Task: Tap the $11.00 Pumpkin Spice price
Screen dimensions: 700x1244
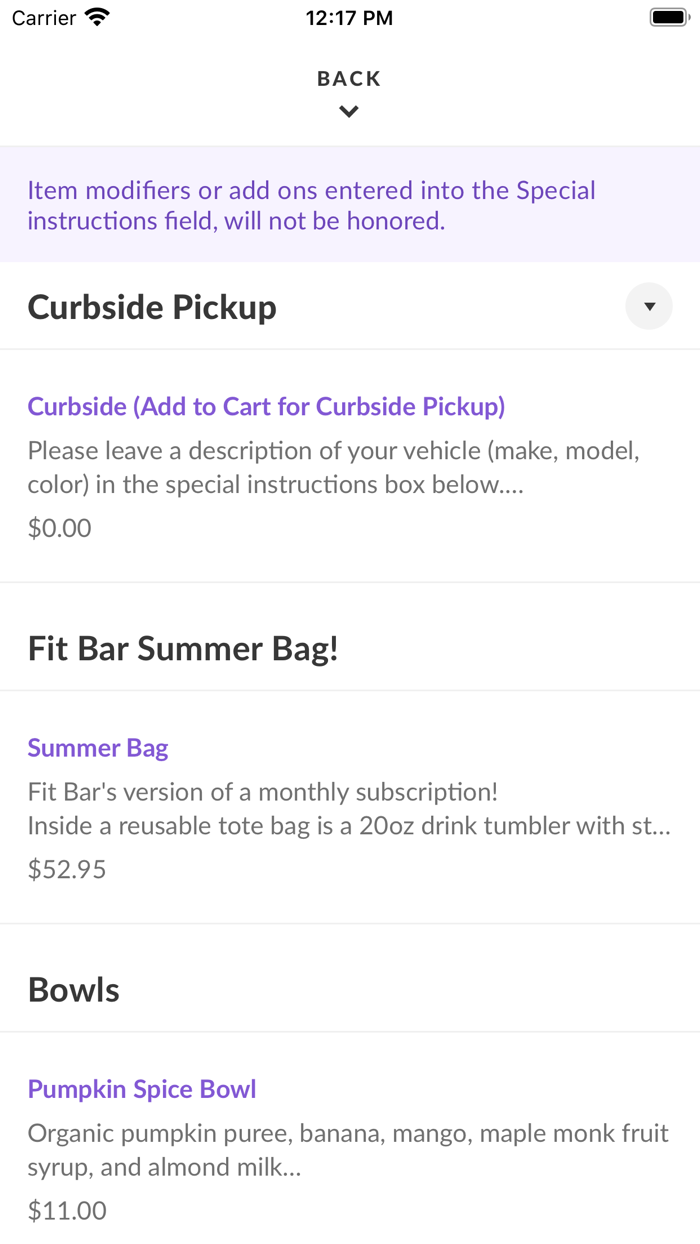Action: [x=66, y=1210]
